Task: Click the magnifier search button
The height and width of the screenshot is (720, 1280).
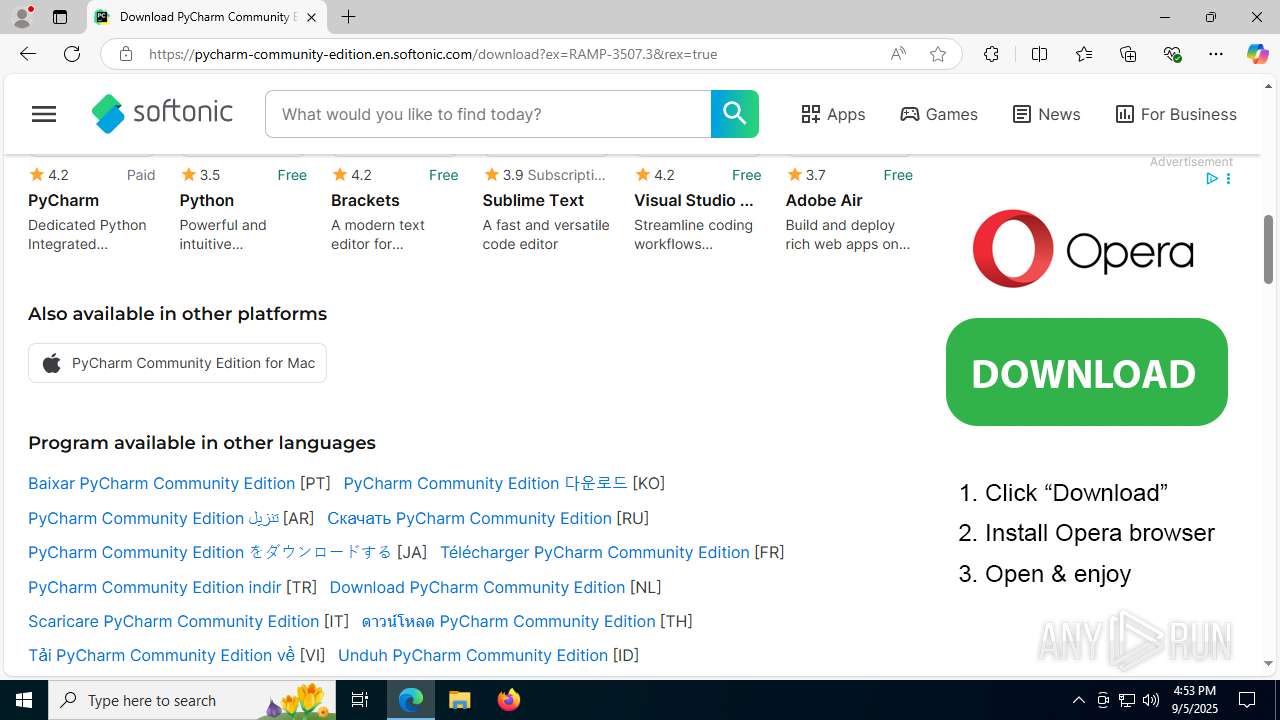Action: click(x=734, y=114)
